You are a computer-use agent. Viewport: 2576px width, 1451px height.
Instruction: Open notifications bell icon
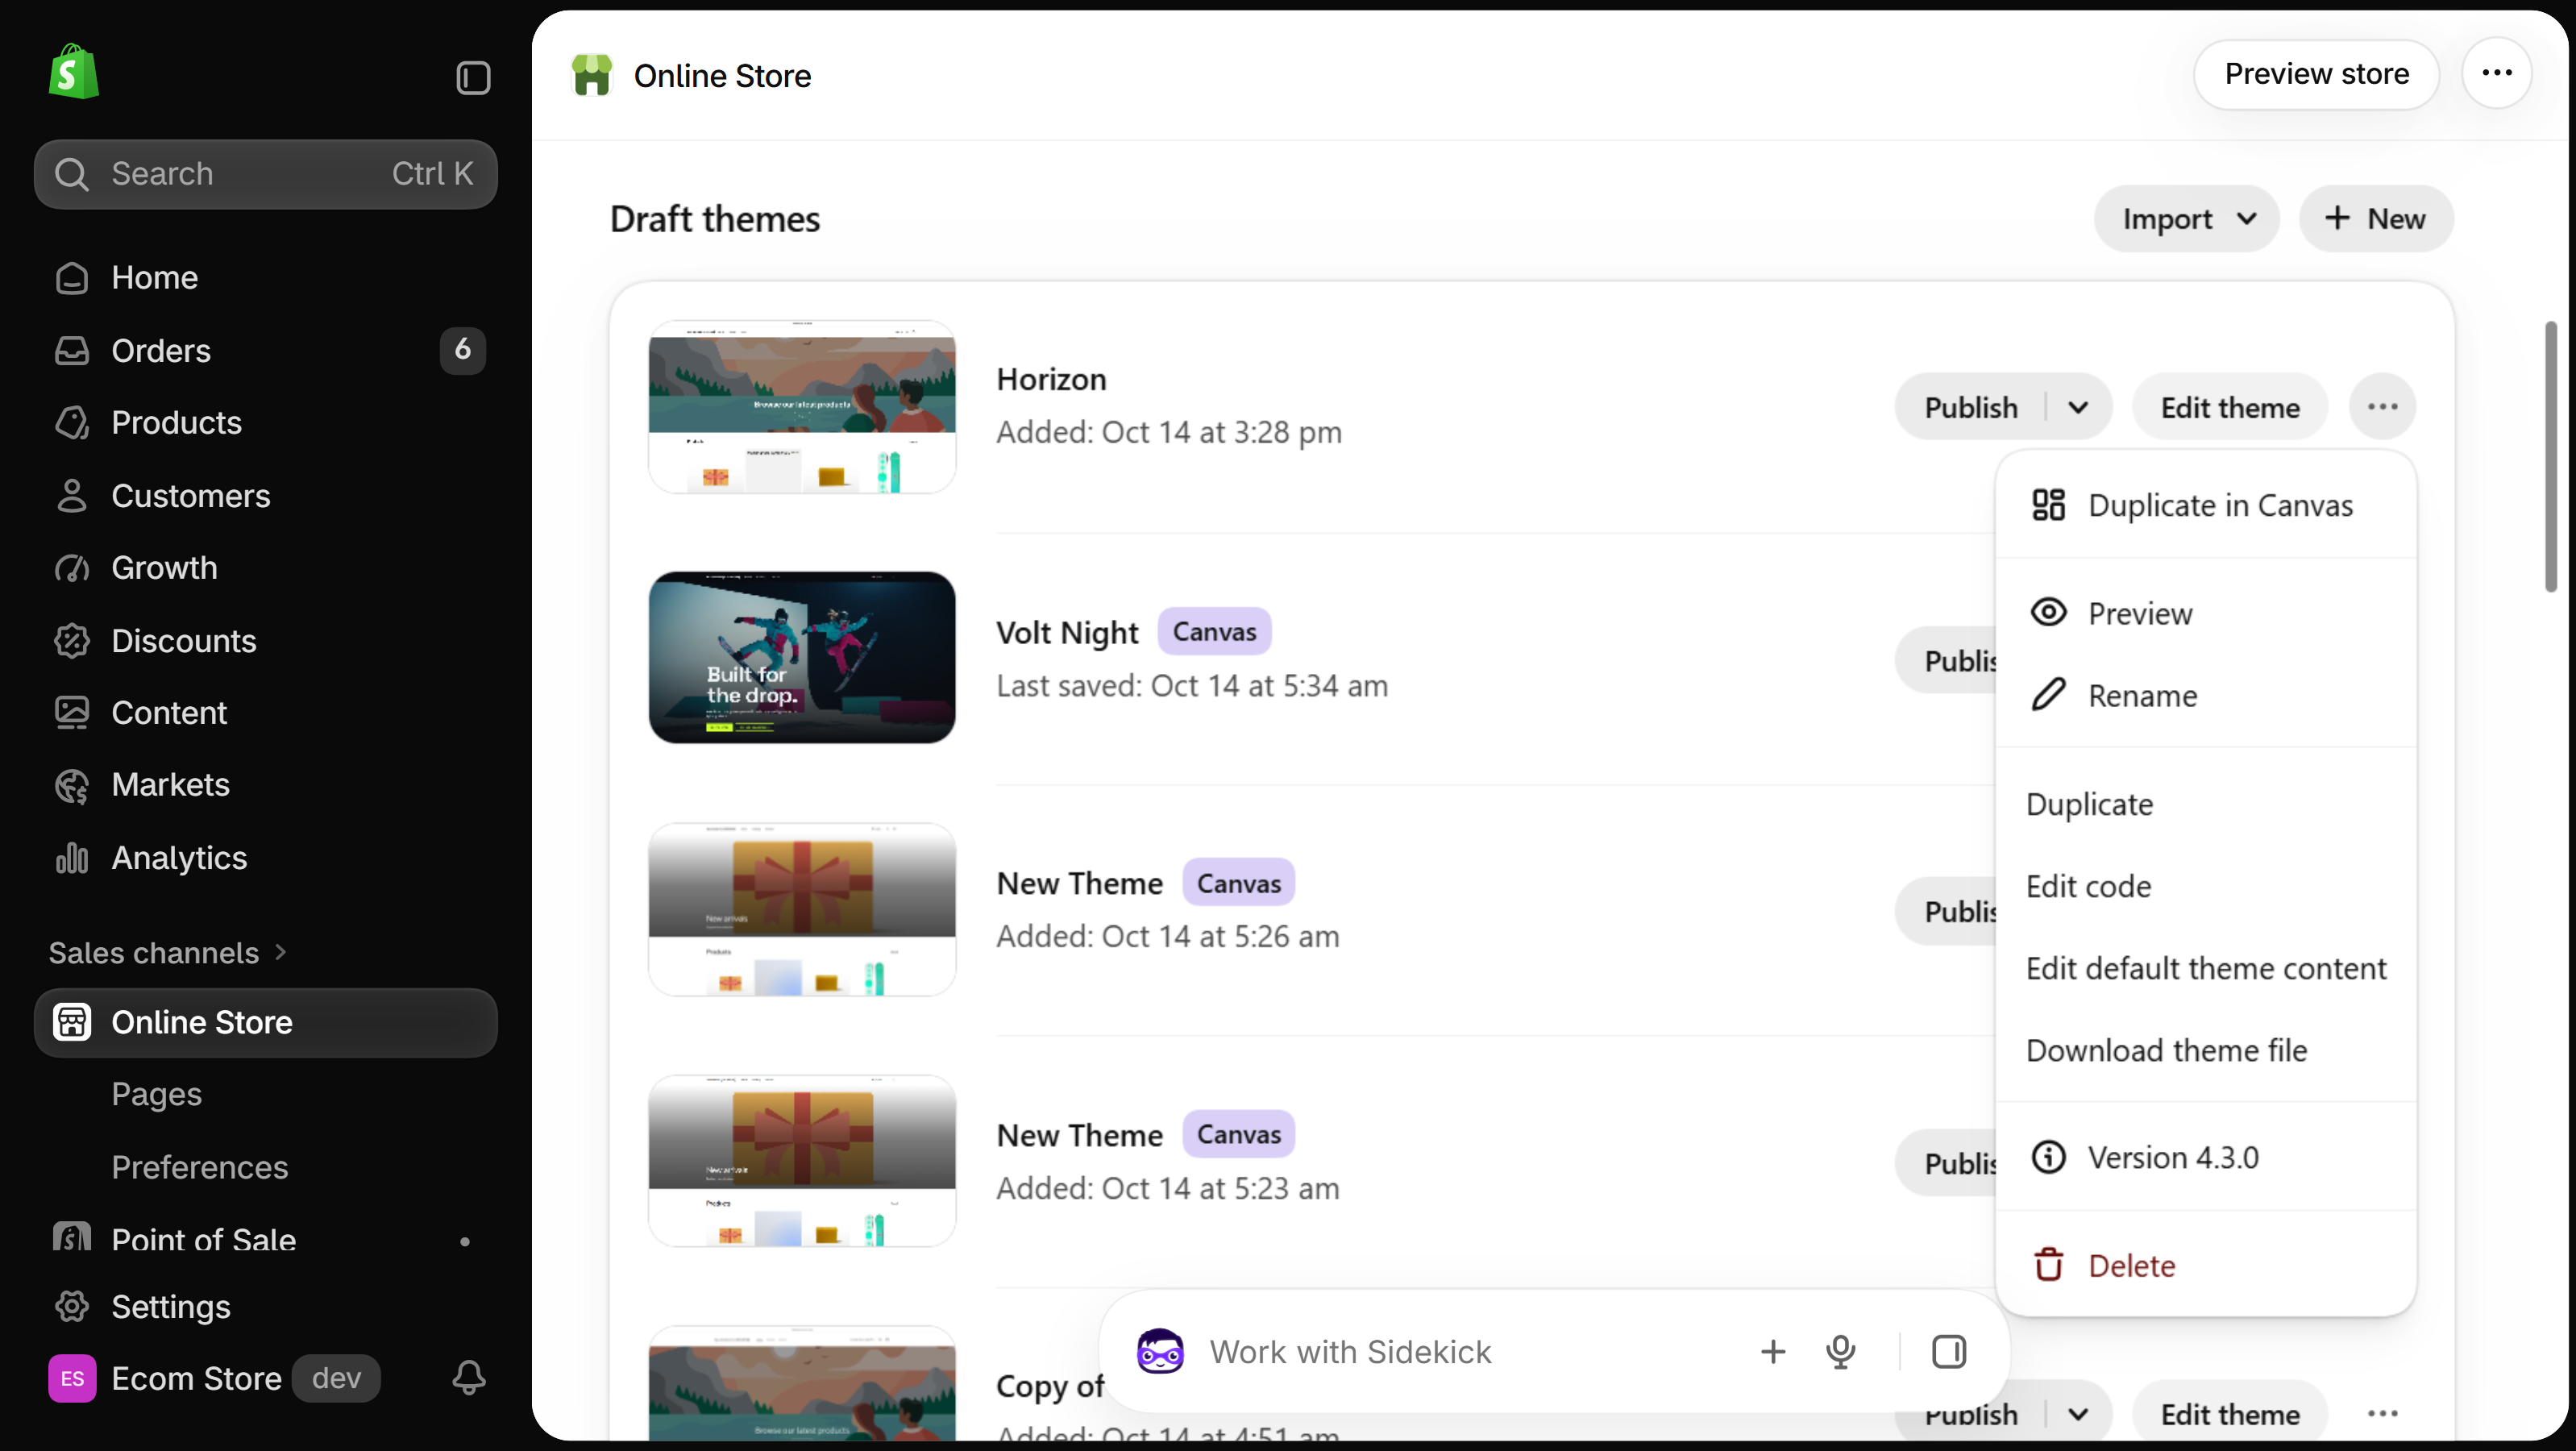click(469, 1378)
